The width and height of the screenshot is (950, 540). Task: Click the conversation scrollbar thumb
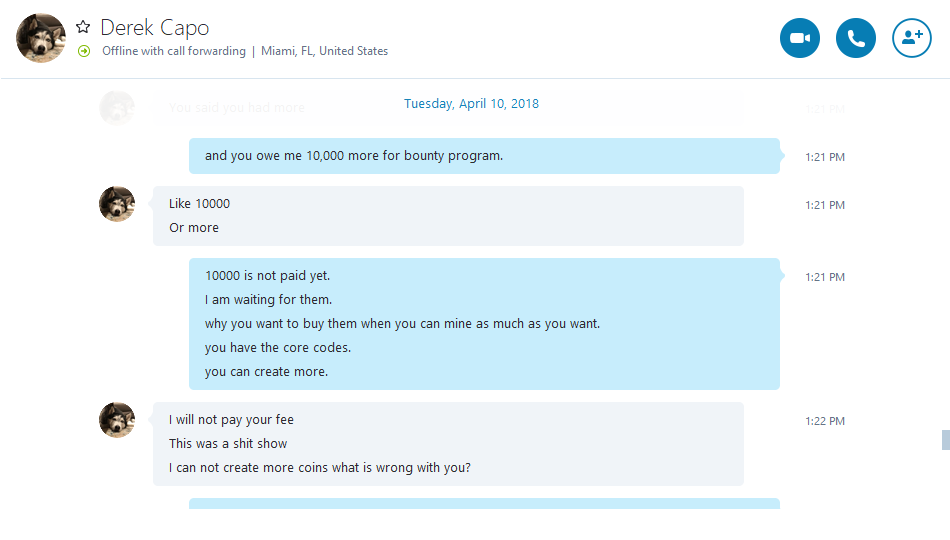[945, 440]
